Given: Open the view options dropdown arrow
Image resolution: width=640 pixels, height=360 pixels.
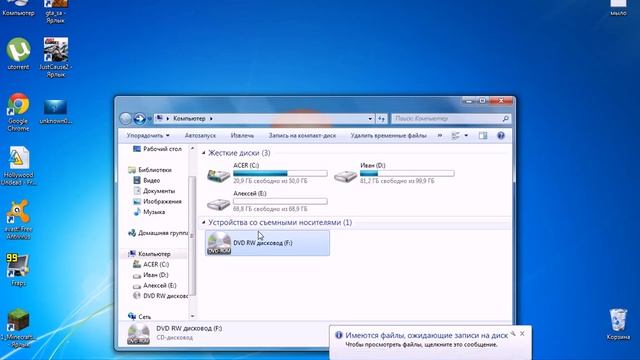Looking at the screenshot, I should click(466, 136).
